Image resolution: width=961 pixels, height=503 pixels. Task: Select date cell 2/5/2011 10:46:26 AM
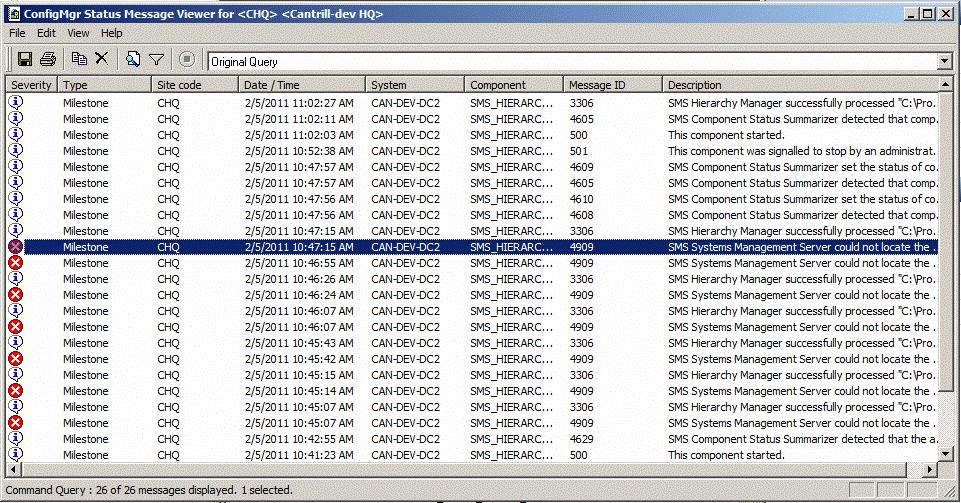pyautogui.click(x=299, y=279)
